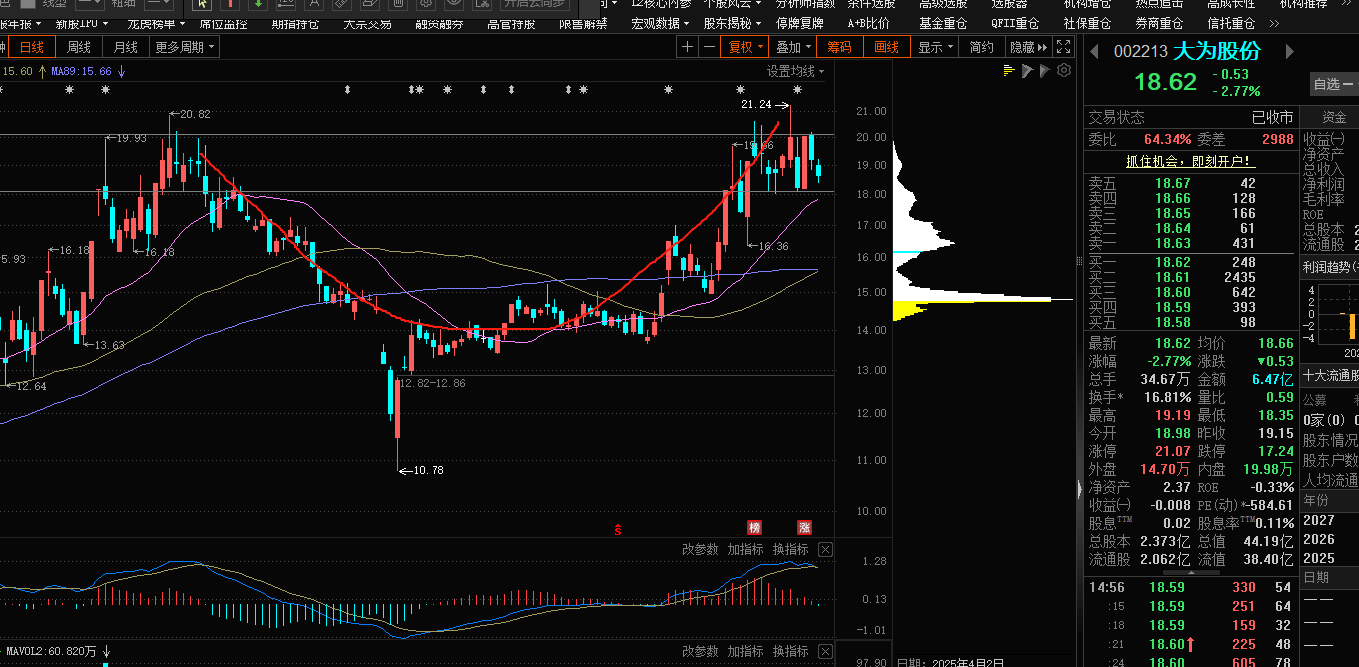Click stock name 大为股份
Image resolution: width=1359 pixels, height=667 pixels.
click(1217, 51)
